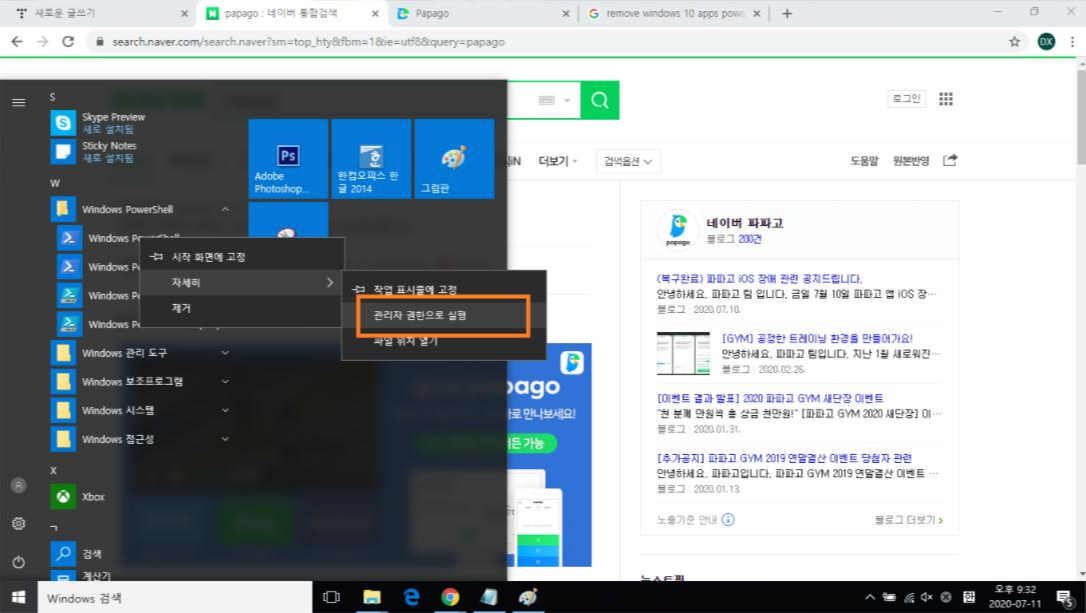1086x613 pixels.
Task: Open [GYM] 공정한 트레이닝 환경 post
Action: click(x=817, y=338)
